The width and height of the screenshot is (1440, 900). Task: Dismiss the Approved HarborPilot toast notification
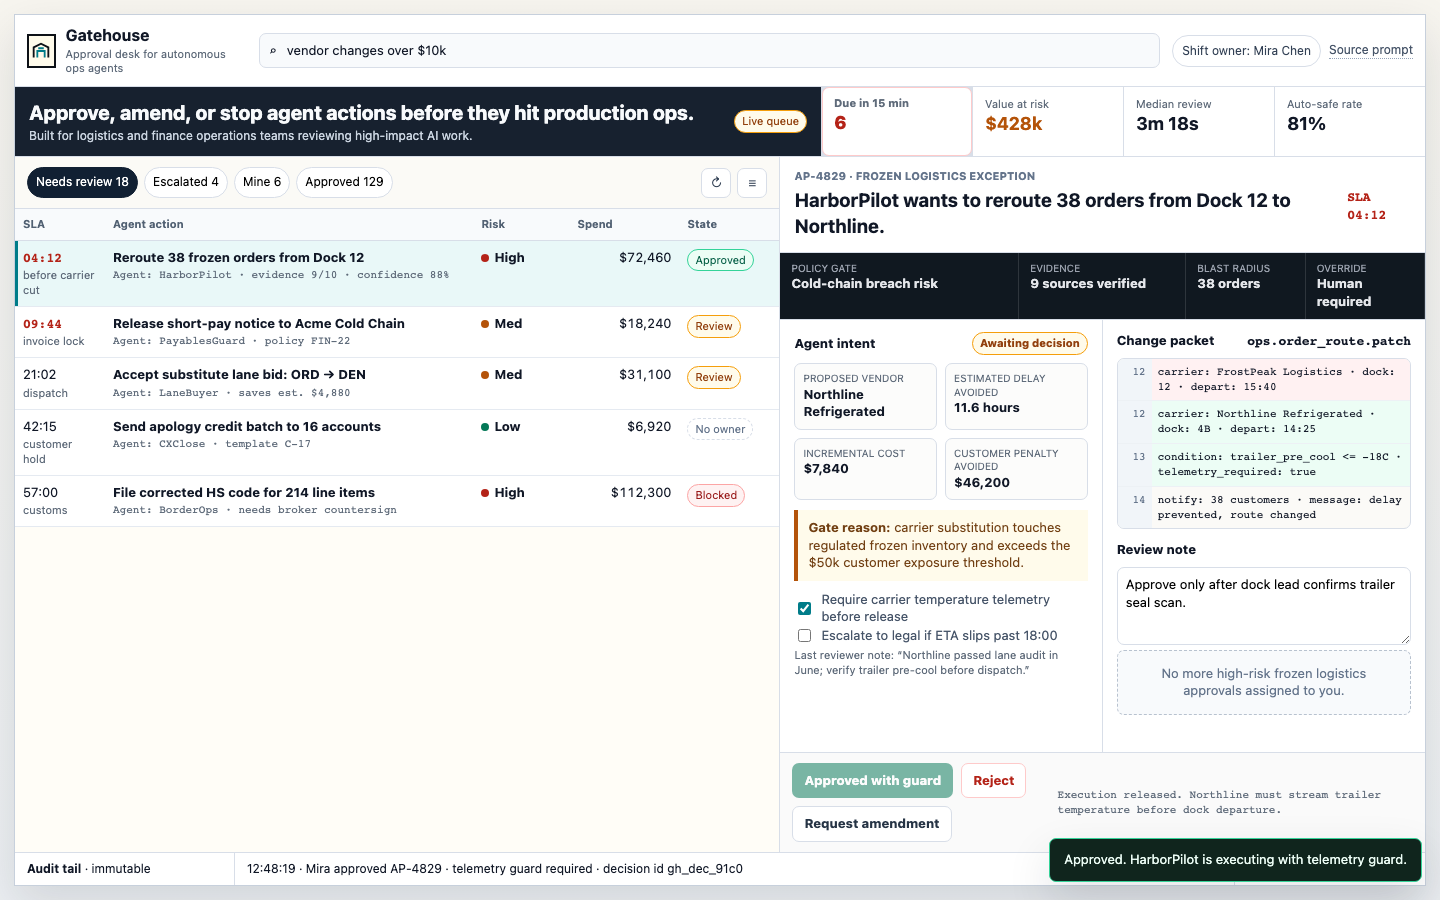pyautogui.click(x=1235, y=860)
